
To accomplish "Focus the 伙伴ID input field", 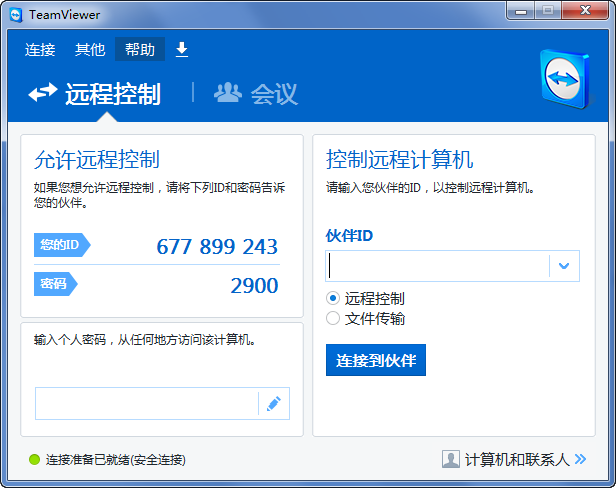I will [x=437, y=266].
